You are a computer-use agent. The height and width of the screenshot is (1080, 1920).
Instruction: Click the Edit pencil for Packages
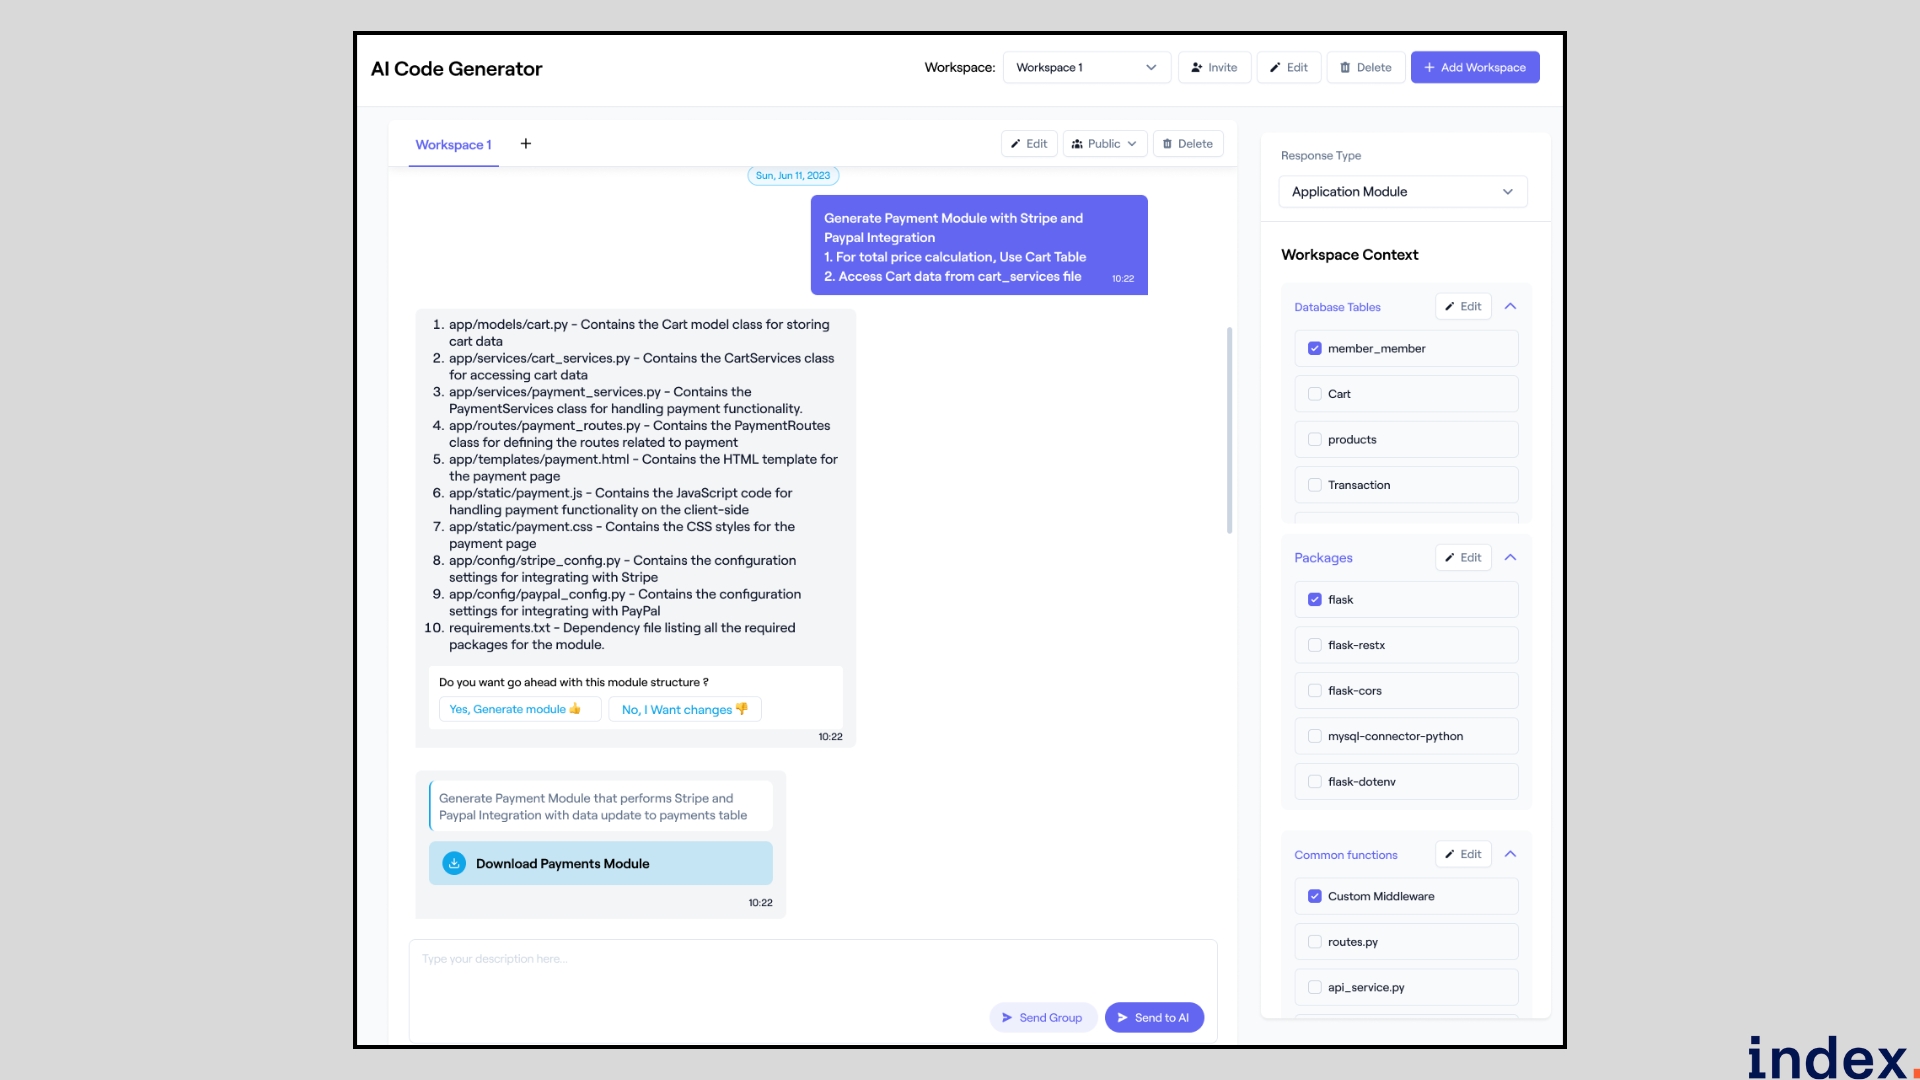[x=1462, y=557]
